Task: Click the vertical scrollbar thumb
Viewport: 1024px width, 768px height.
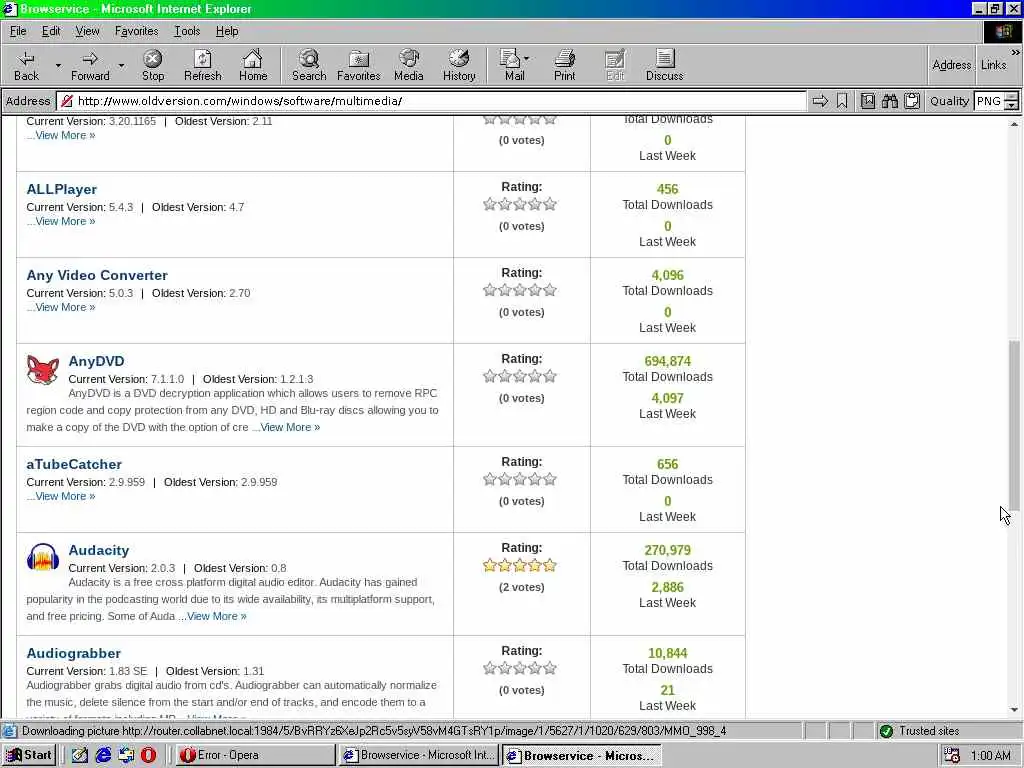Action: [1014, 424]
